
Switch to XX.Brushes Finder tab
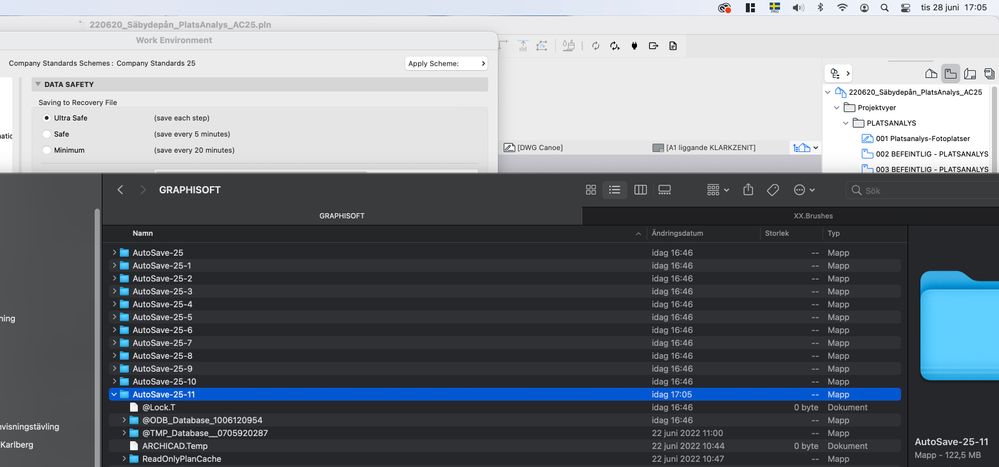coord(813,216)
